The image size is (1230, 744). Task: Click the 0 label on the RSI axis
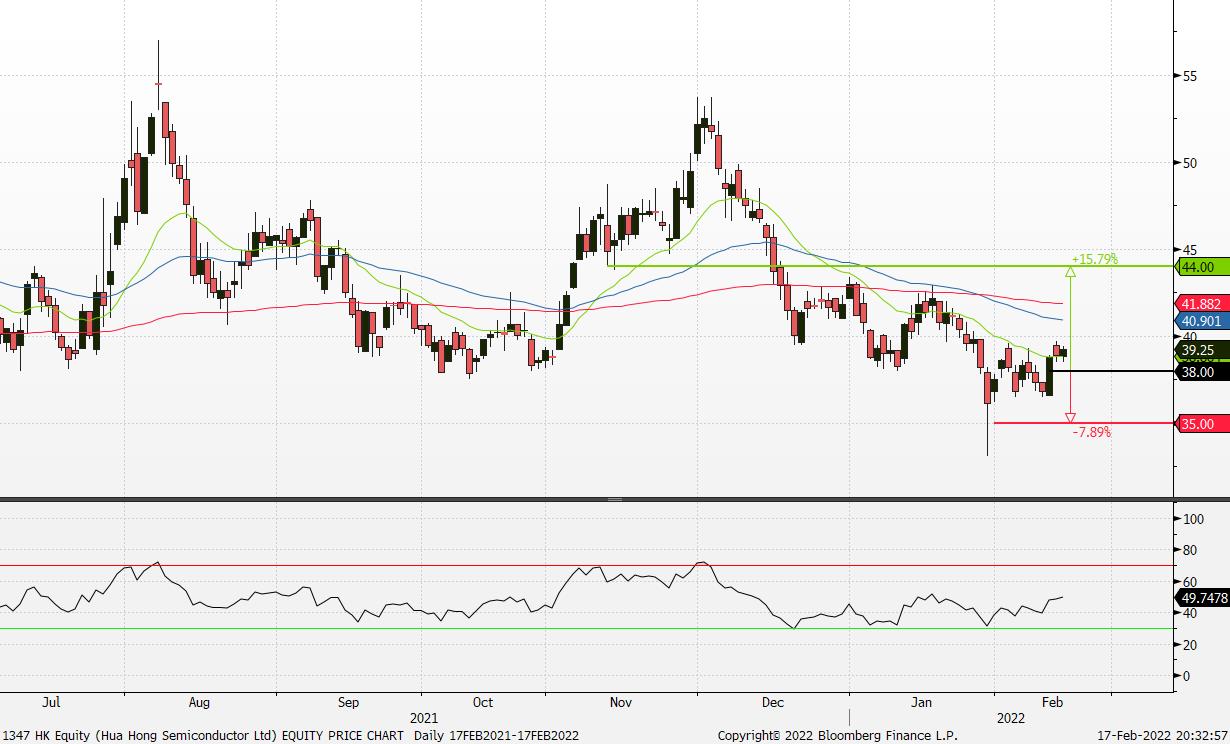(x=1186, y=676)
